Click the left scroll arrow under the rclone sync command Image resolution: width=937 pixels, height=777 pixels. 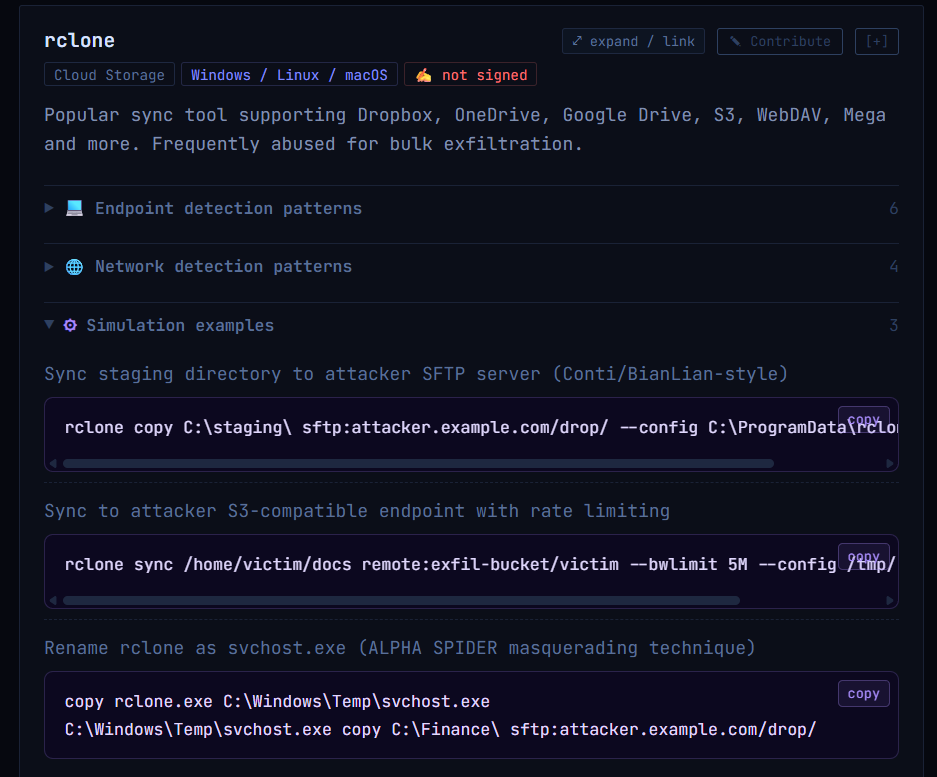pyautogui.click(x=53, y=601)
